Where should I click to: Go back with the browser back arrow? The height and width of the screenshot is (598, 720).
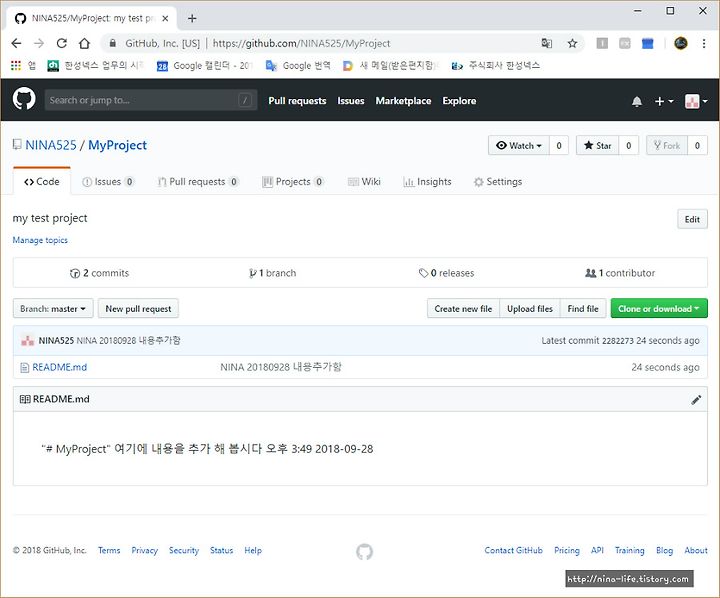click(x=17, y=43)
